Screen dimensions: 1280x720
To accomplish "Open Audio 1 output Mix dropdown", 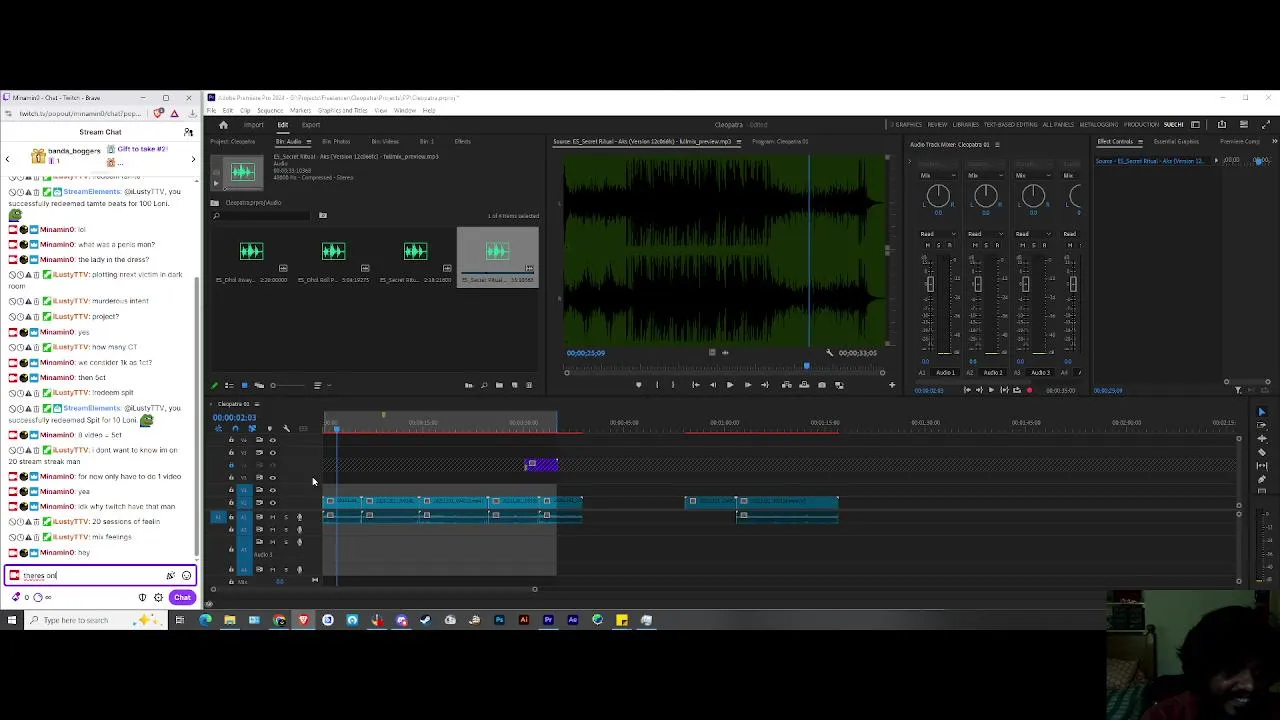I will coord(938,175).
